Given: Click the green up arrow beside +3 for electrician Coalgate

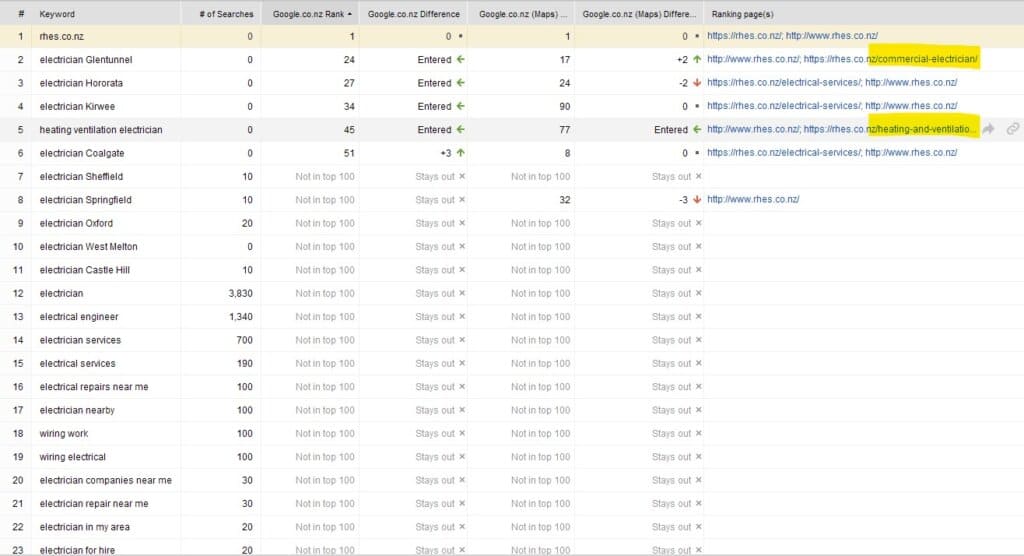Looking at the screenshot, I should point(460,153).
